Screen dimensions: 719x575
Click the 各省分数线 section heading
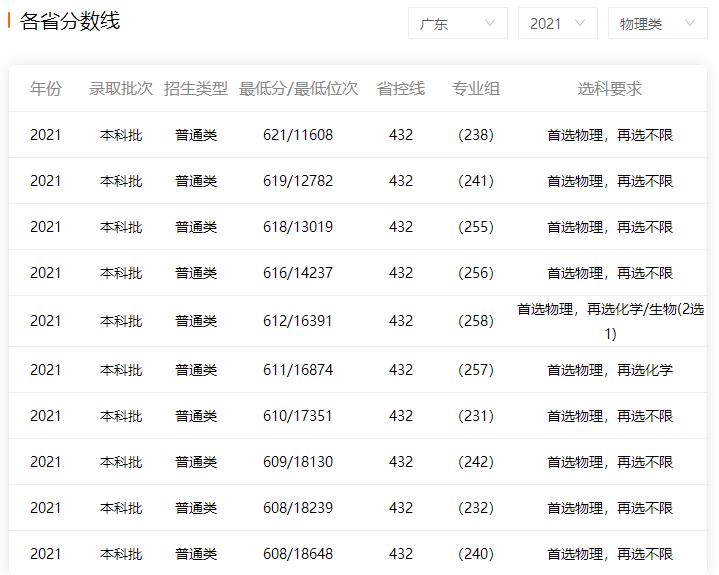(x=70, y=21)
